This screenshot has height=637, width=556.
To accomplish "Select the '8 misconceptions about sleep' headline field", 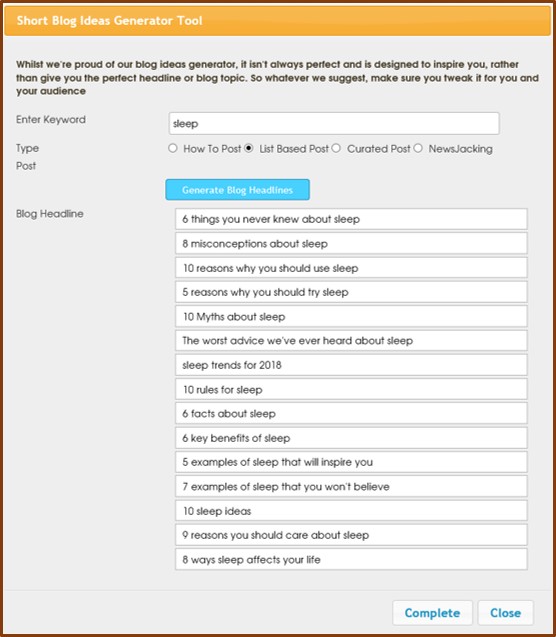I will [x=351, y=243].
